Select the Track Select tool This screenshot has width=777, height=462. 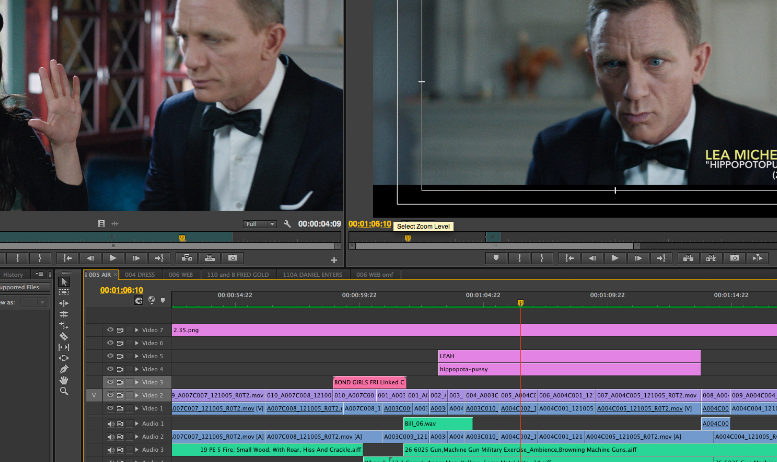click(x=64, y=292)
